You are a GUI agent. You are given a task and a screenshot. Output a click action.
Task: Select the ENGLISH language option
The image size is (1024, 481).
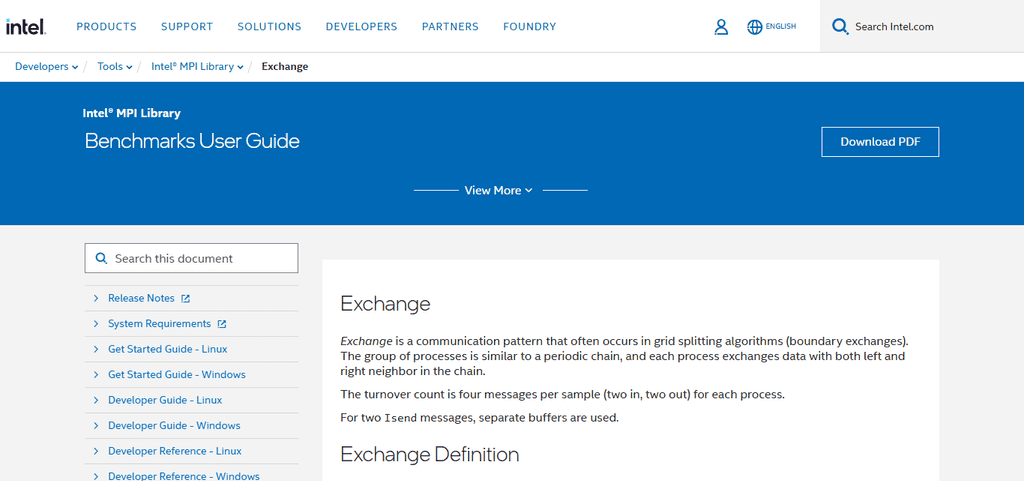[x=780, y=27]
